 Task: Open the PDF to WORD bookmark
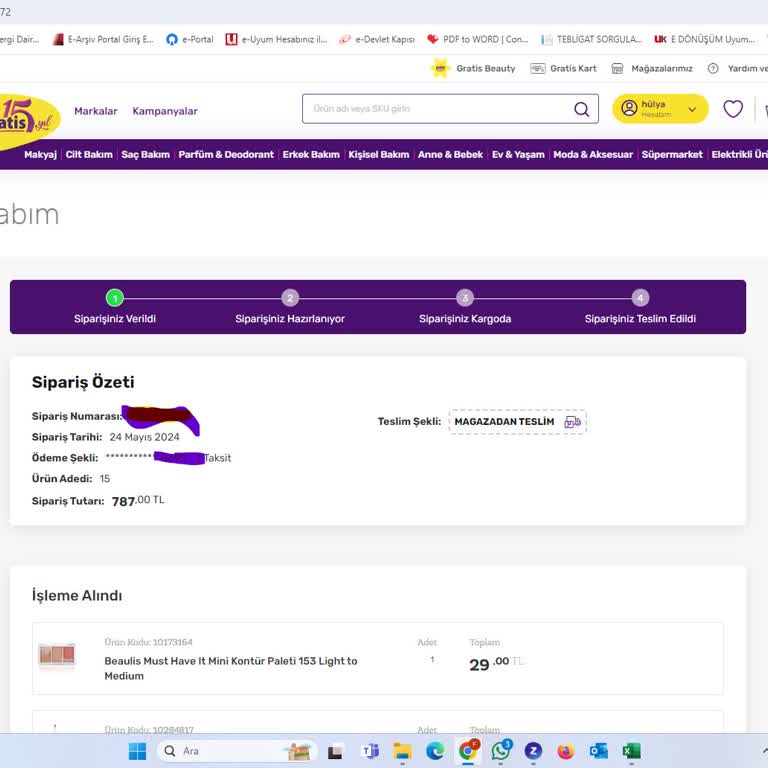(478, 39)
